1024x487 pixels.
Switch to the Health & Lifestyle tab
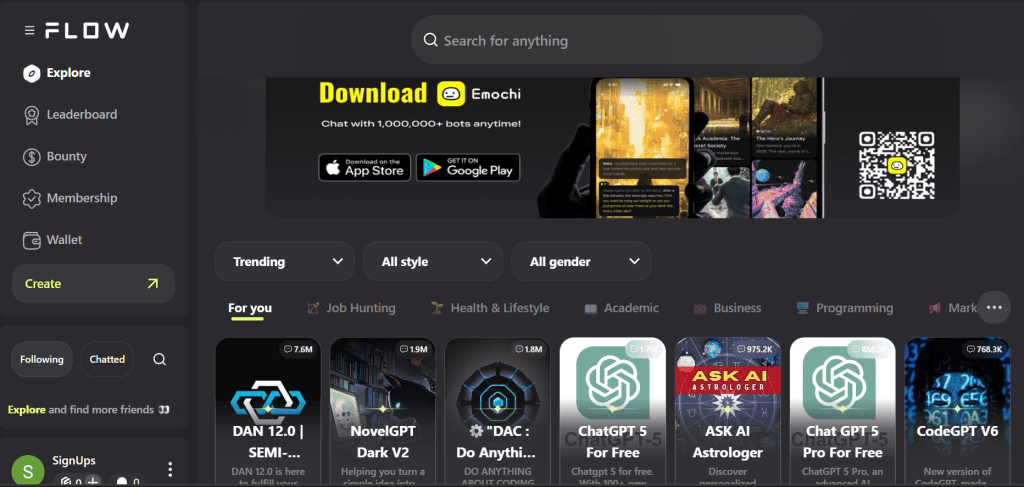click(490, 308)
